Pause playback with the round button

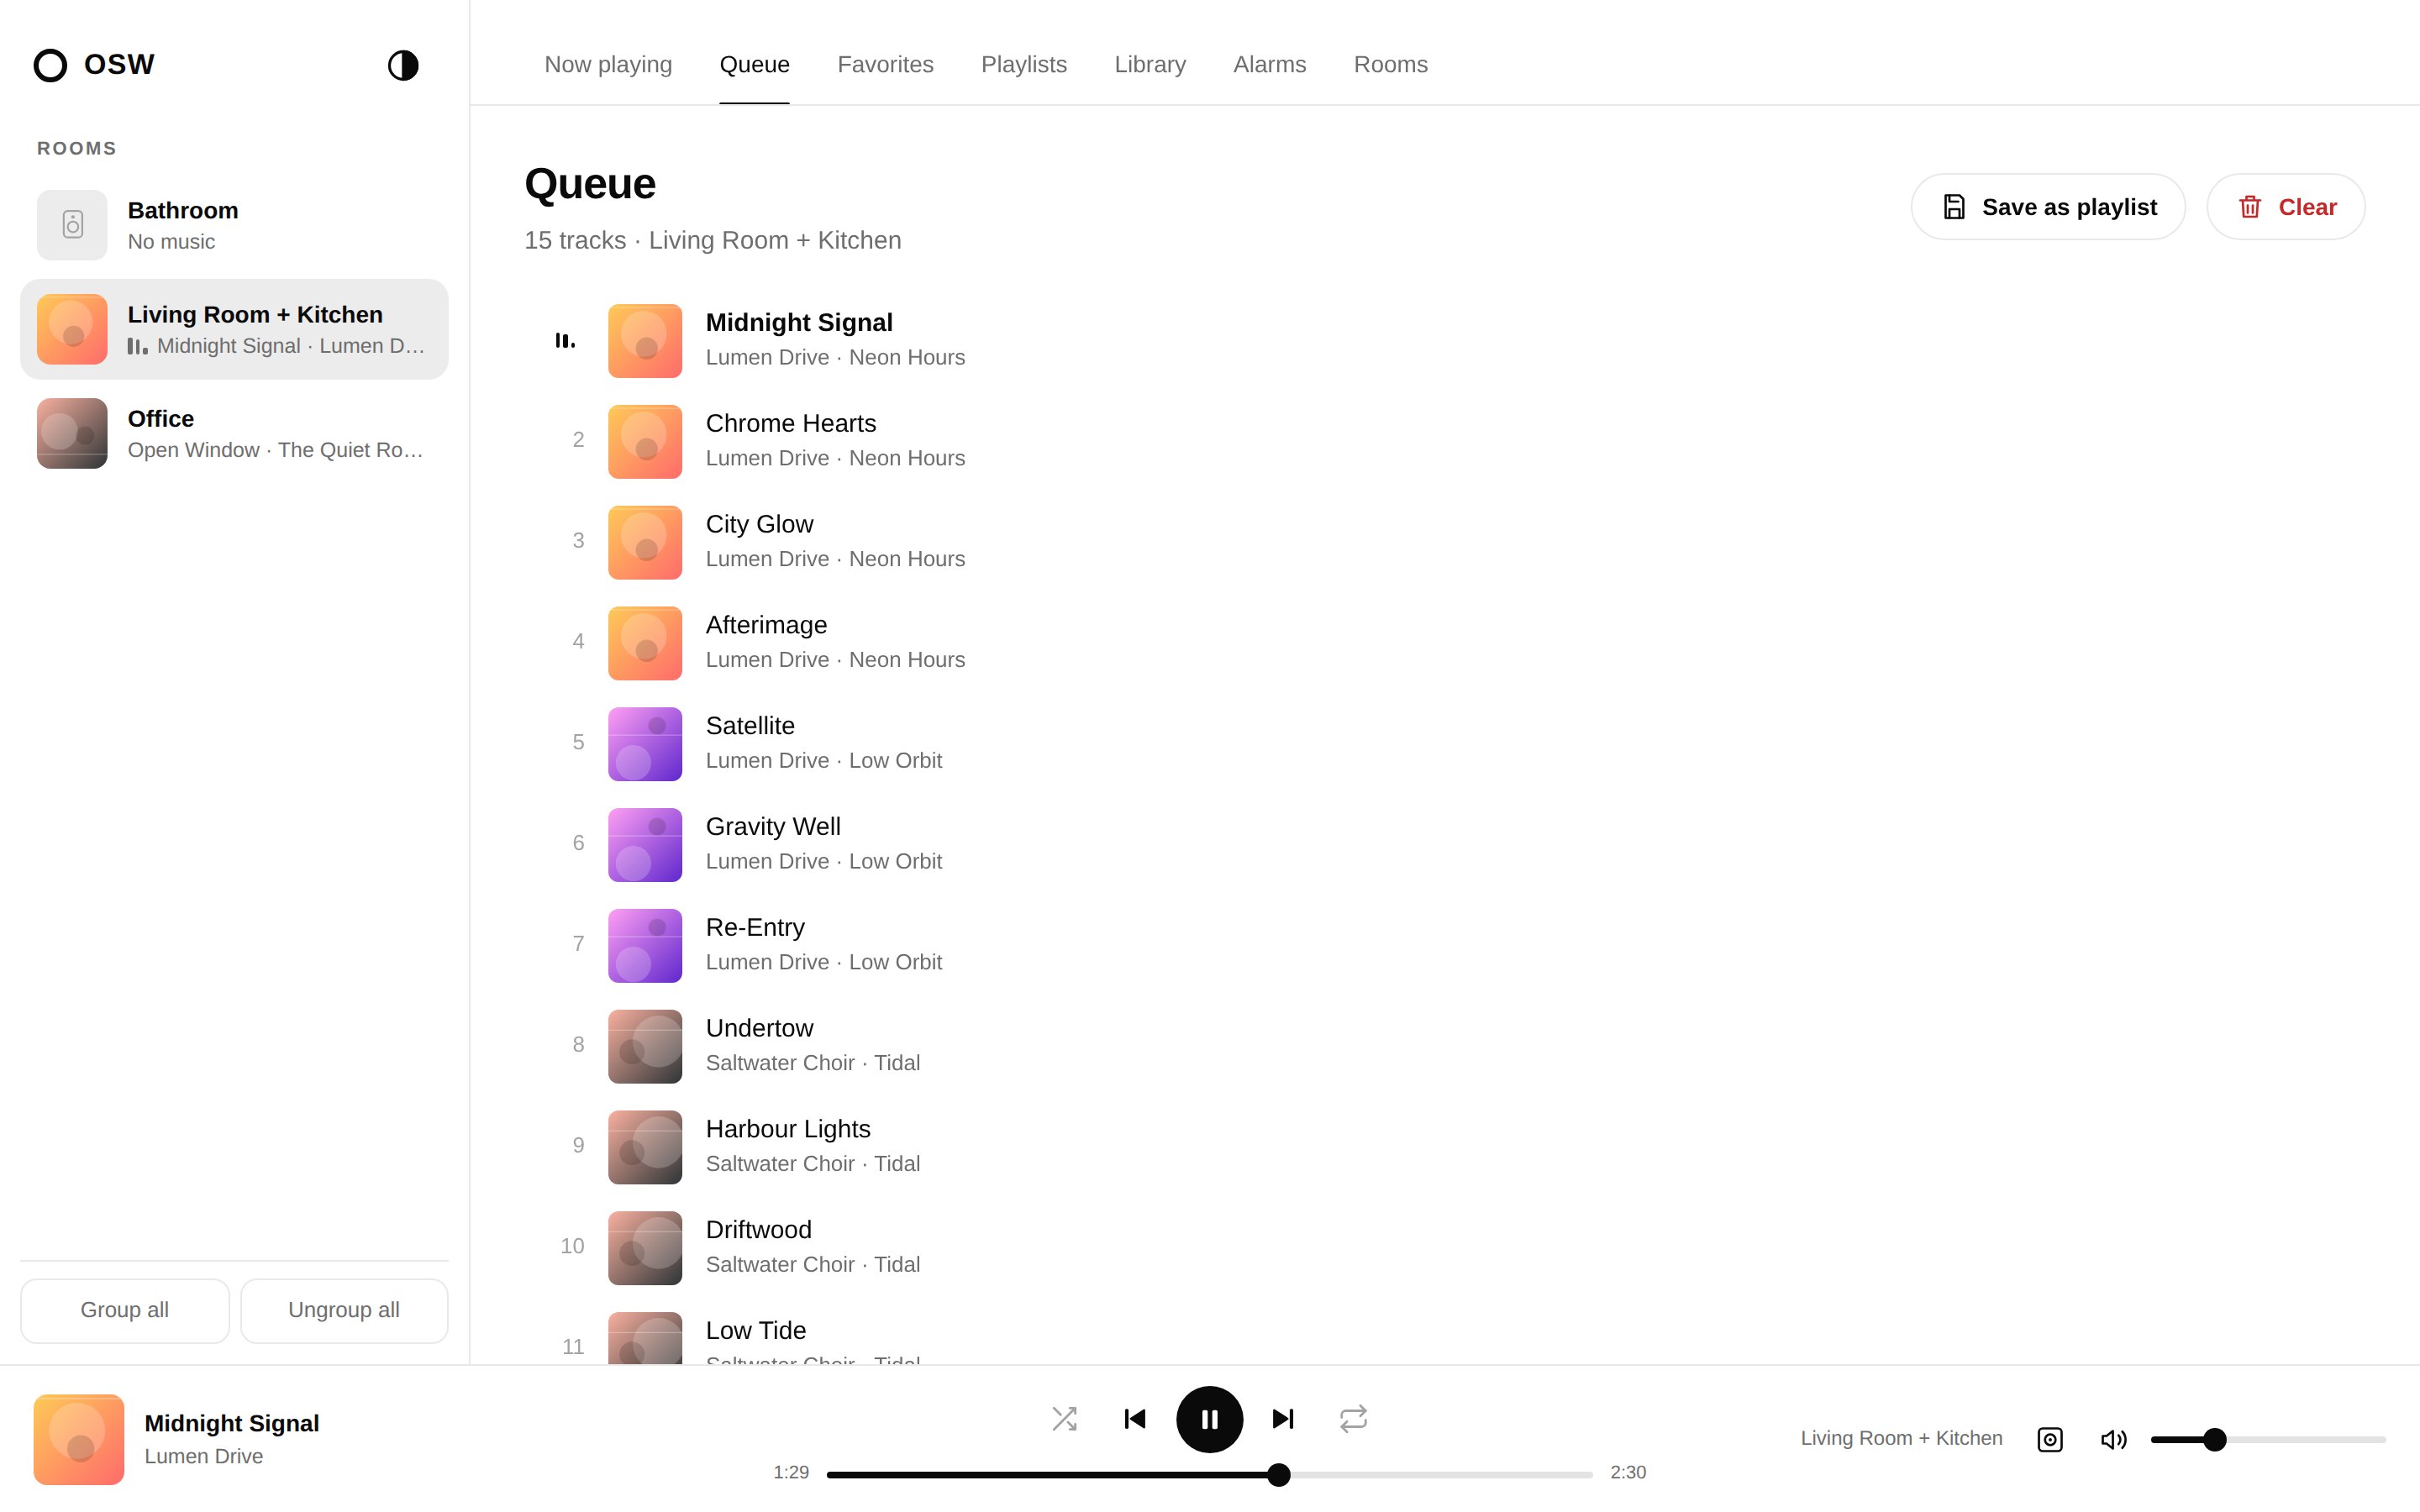[x=1209, y=1419]
